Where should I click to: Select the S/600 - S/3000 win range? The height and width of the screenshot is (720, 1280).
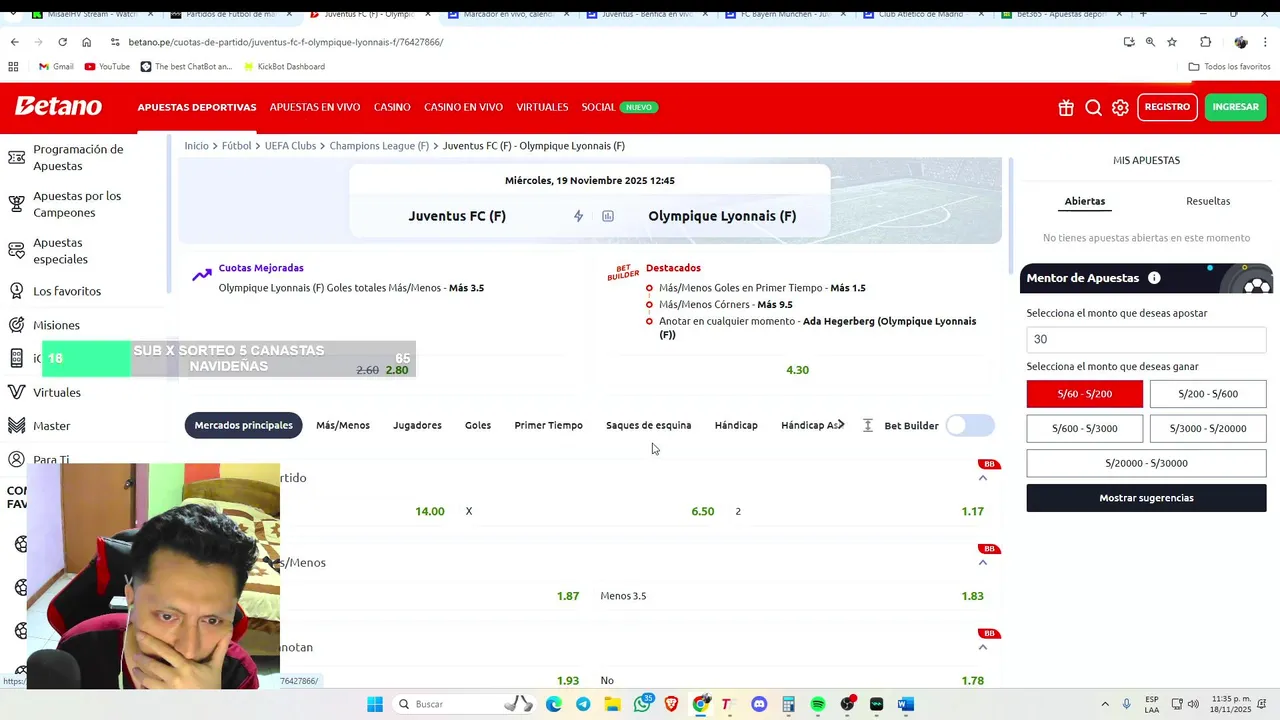coord(1085,428)
